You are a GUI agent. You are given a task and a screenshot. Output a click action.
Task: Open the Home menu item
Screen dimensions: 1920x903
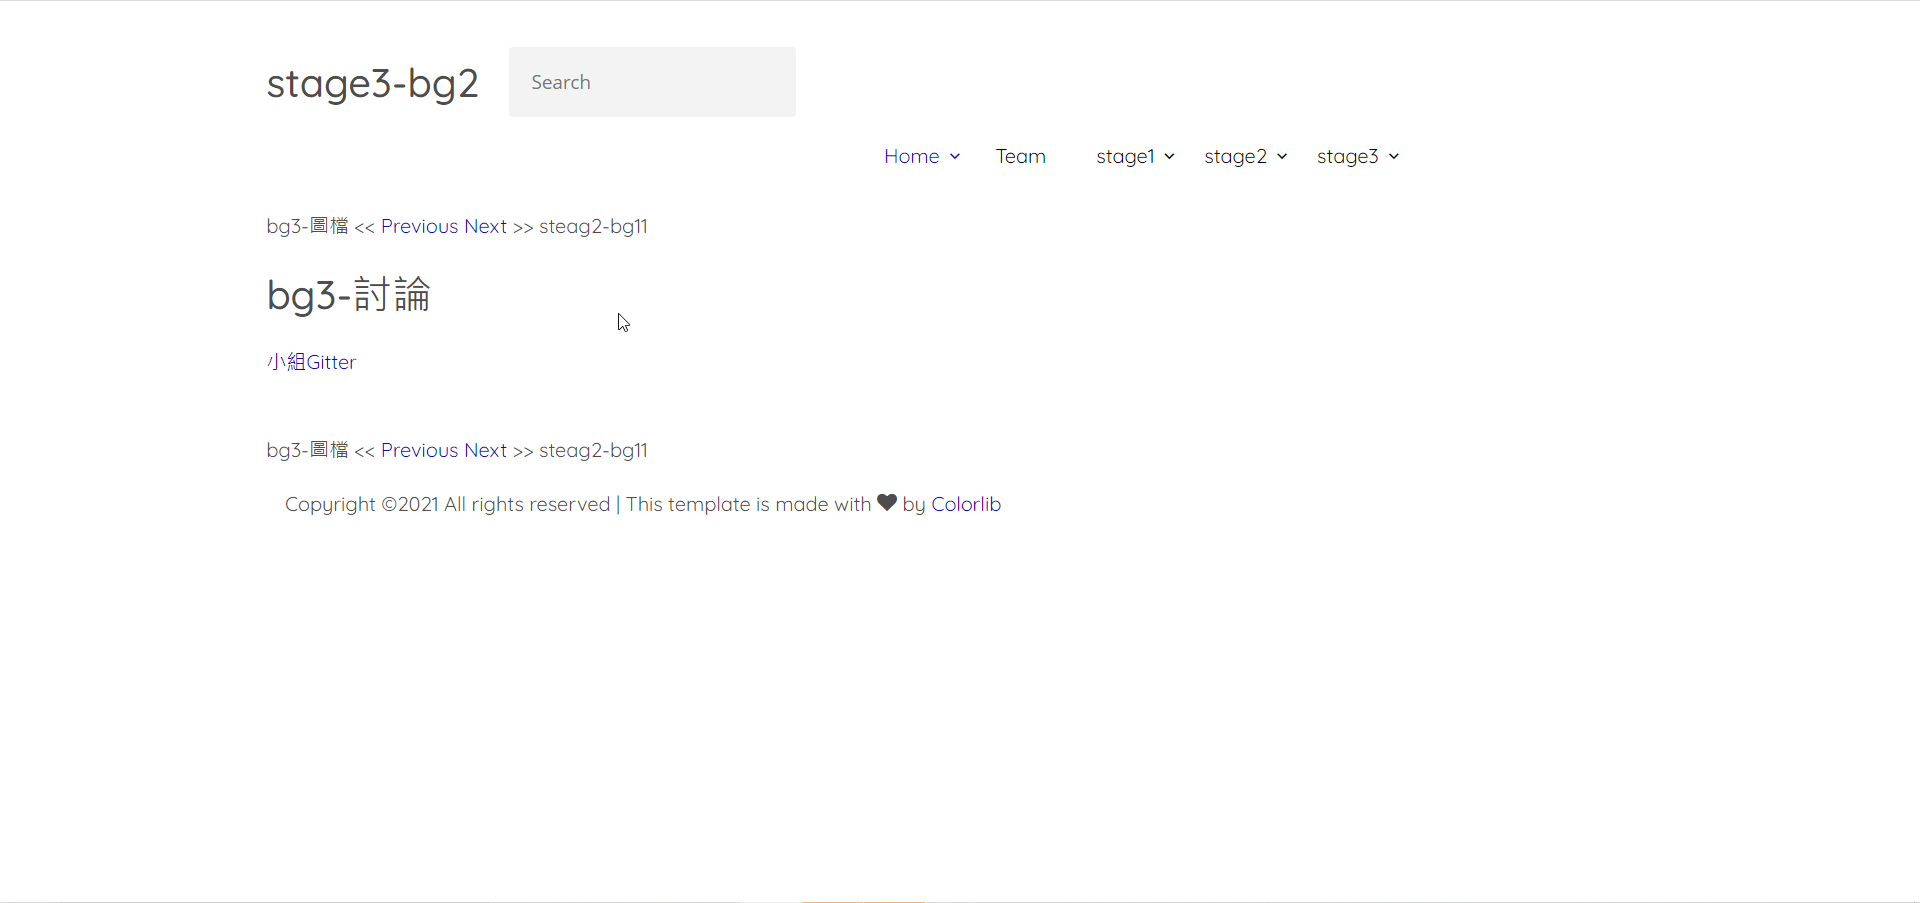pos(911,156)
